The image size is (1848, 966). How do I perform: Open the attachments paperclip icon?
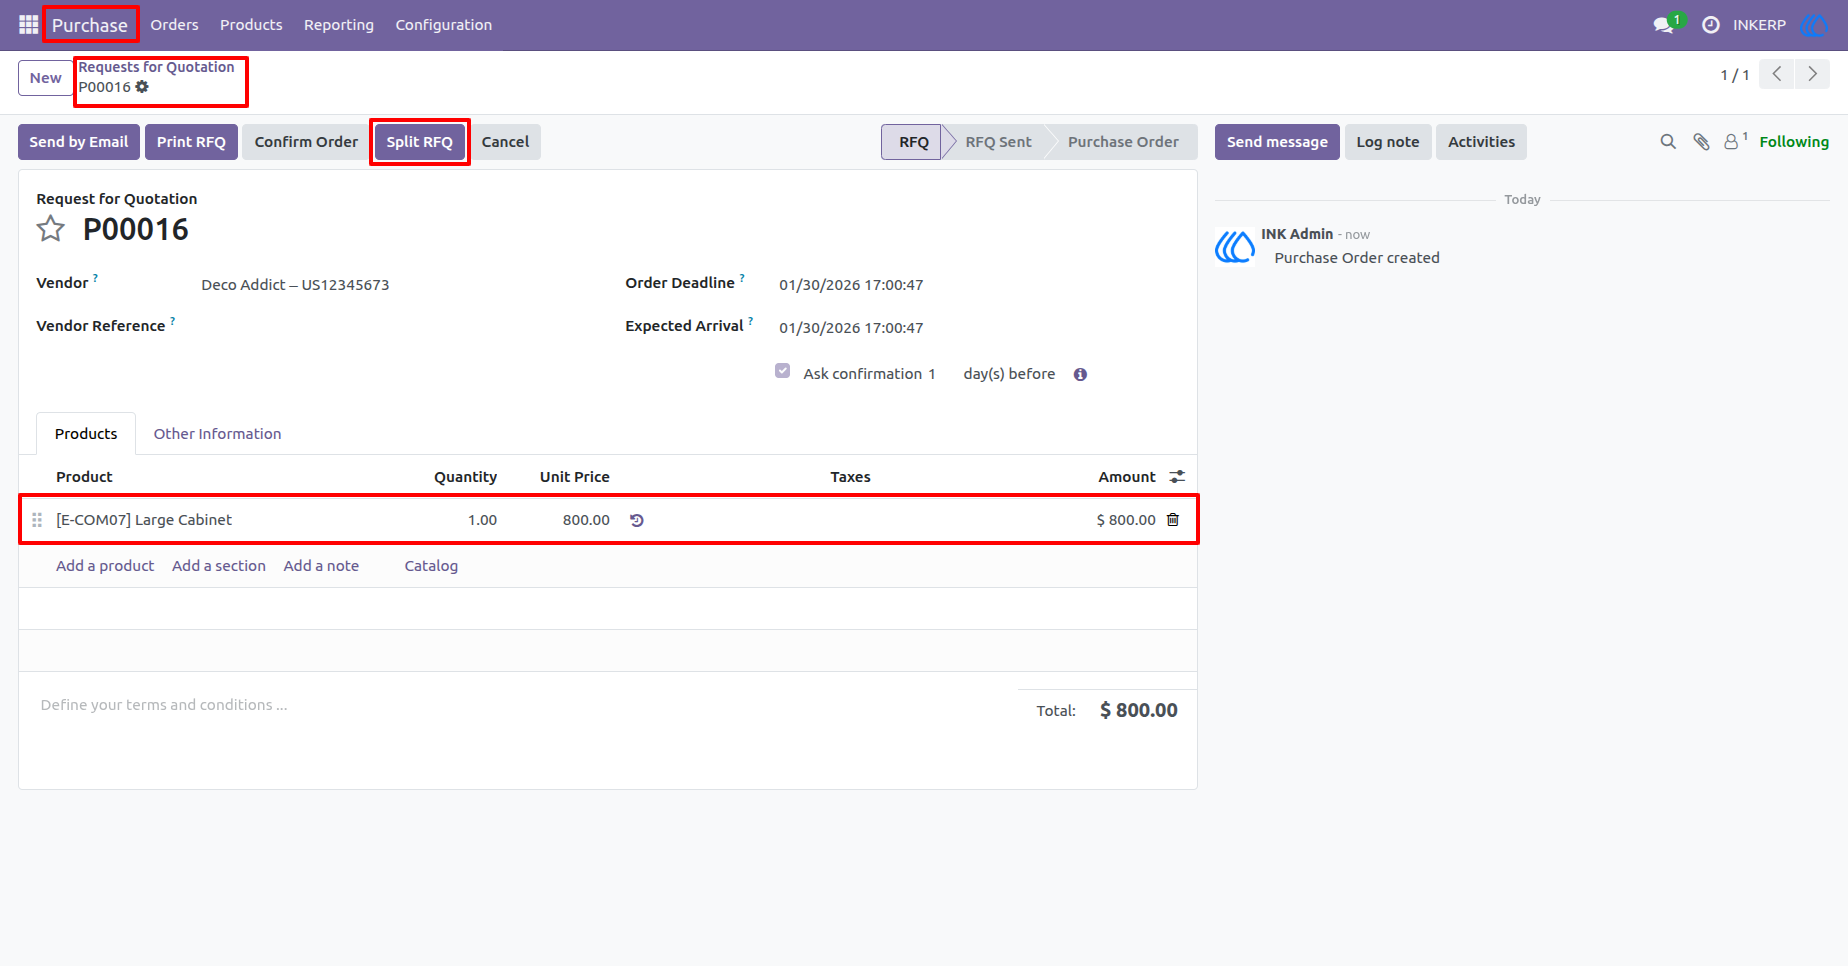pyautogui.click(x=1701, y=142)
